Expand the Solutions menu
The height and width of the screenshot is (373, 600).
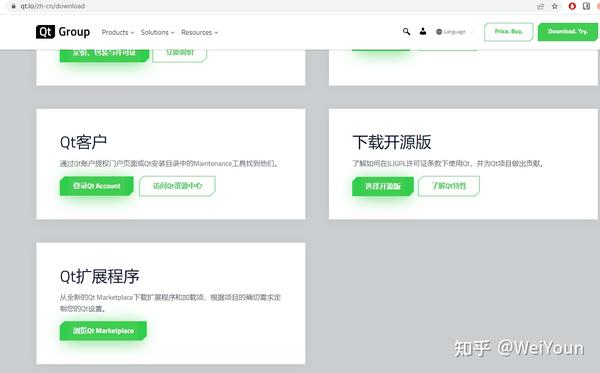pos(157,33)
